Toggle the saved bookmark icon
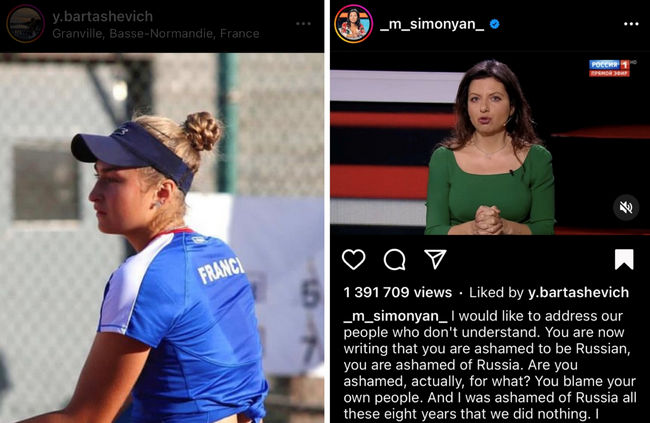650x423 pixels. point(624,259)
